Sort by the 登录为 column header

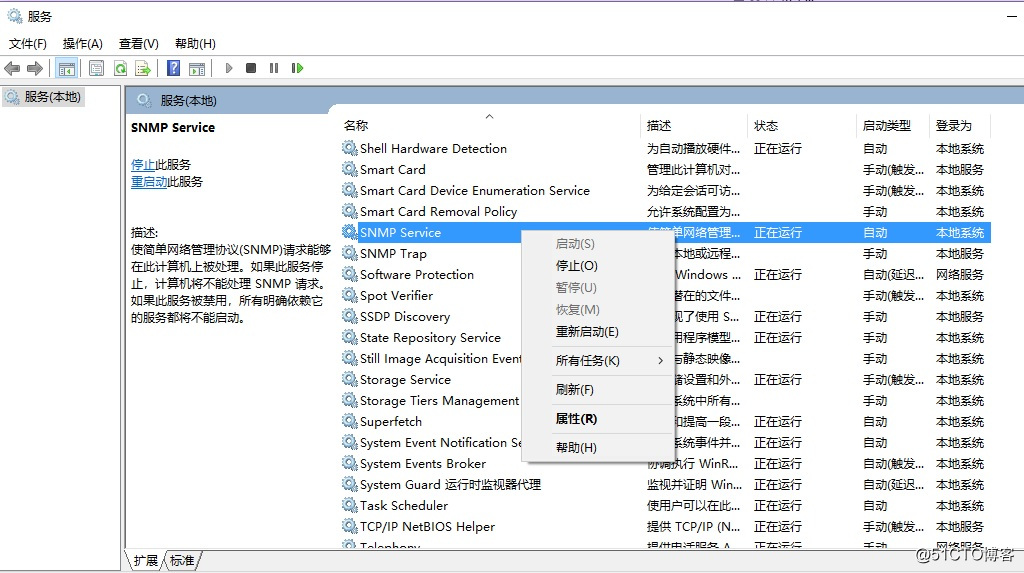pos(961,125)
